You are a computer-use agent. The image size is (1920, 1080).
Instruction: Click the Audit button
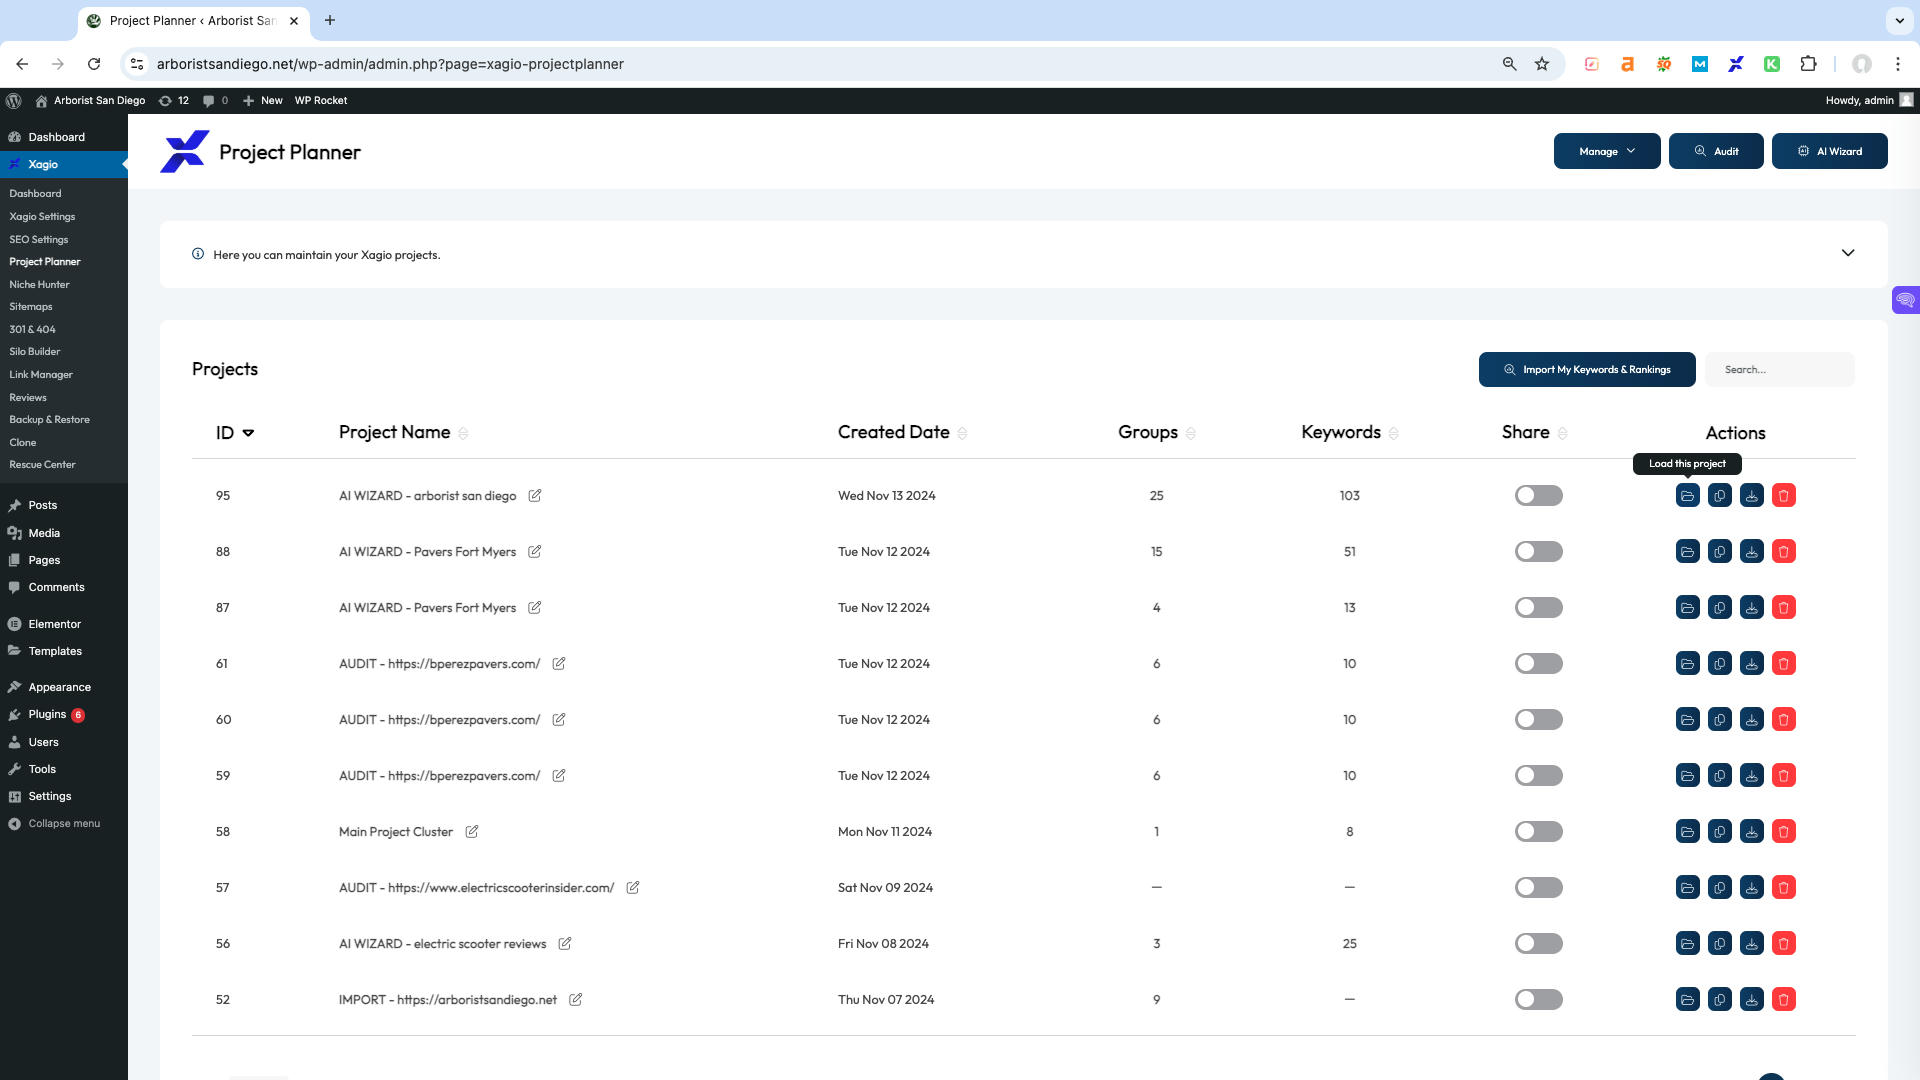(1716, 151)
